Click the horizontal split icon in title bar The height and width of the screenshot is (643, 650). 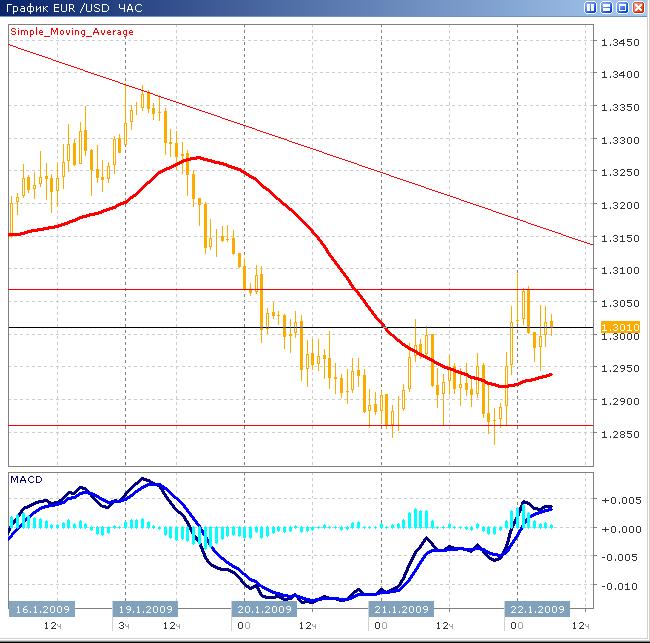coord(607,8)
